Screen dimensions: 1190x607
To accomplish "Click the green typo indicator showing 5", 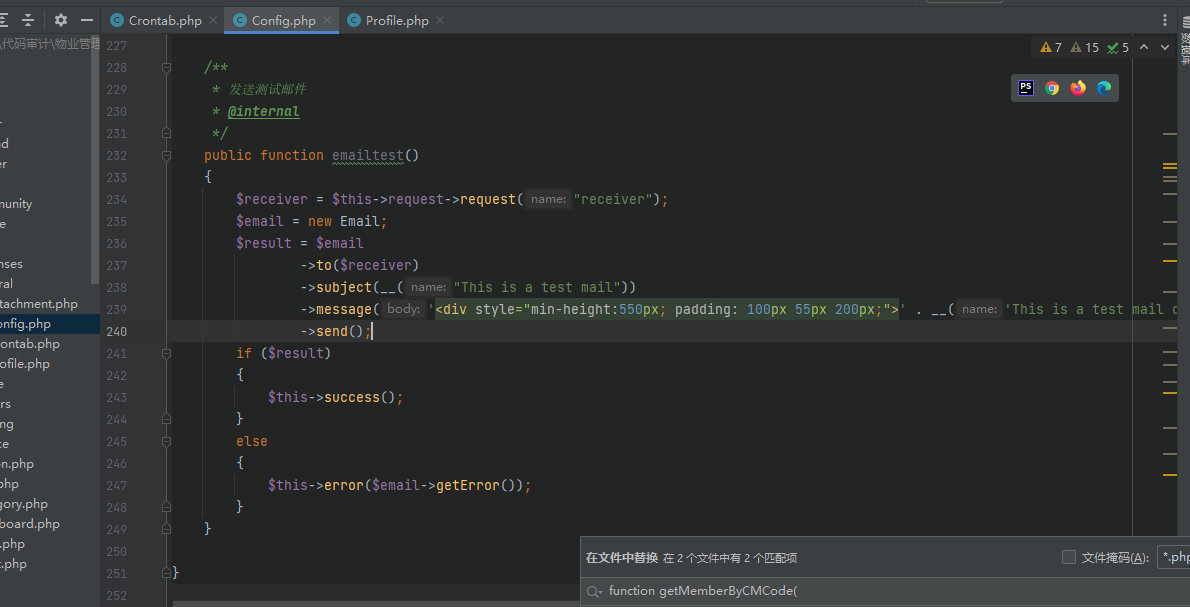I will (x=1118, y=47).
